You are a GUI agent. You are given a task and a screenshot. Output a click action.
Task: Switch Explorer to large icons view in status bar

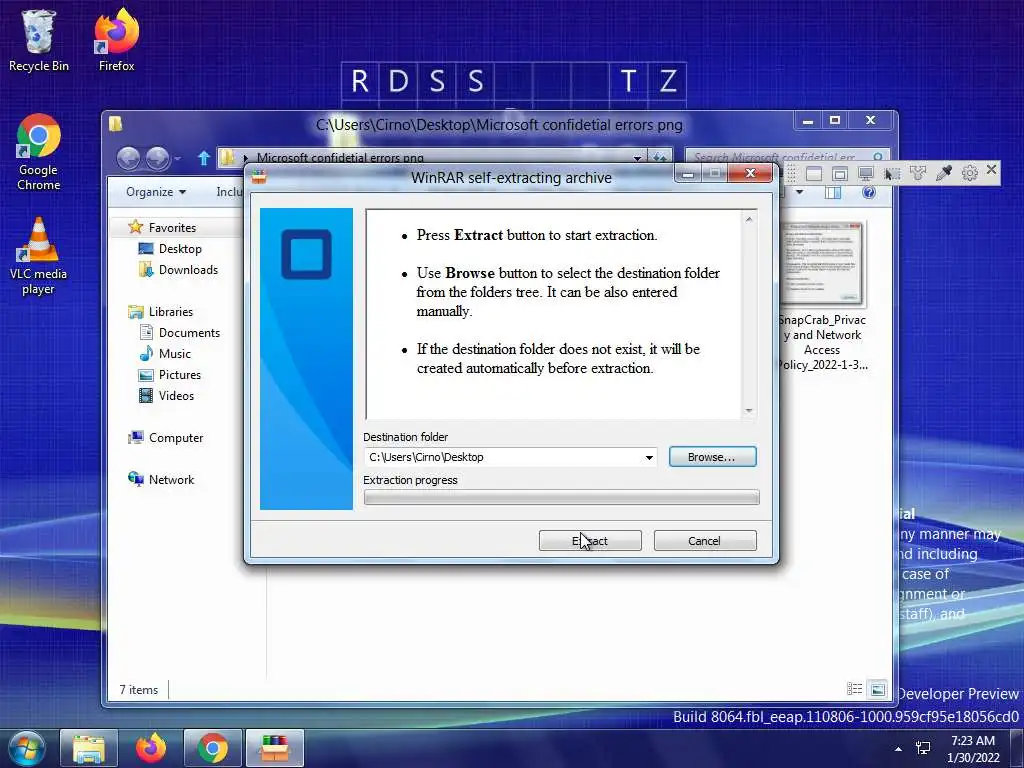(878, 689)
